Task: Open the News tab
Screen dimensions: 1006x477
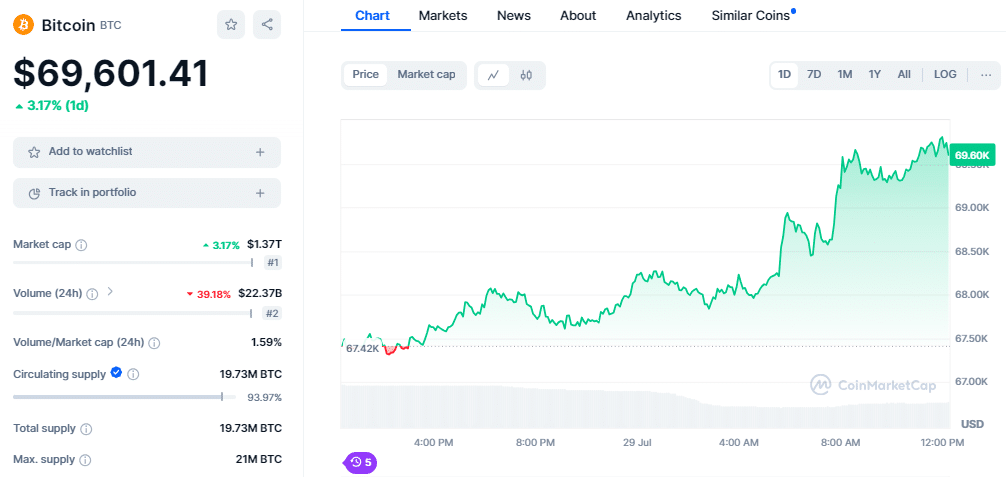Action: (x=514, y=15)
